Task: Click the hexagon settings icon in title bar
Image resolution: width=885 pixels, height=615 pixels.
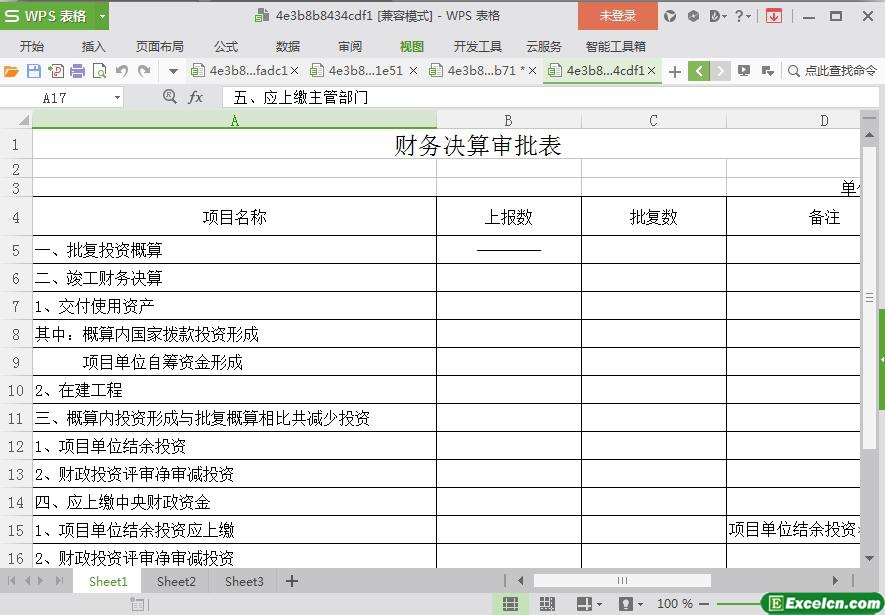Action: click(693, 16)
